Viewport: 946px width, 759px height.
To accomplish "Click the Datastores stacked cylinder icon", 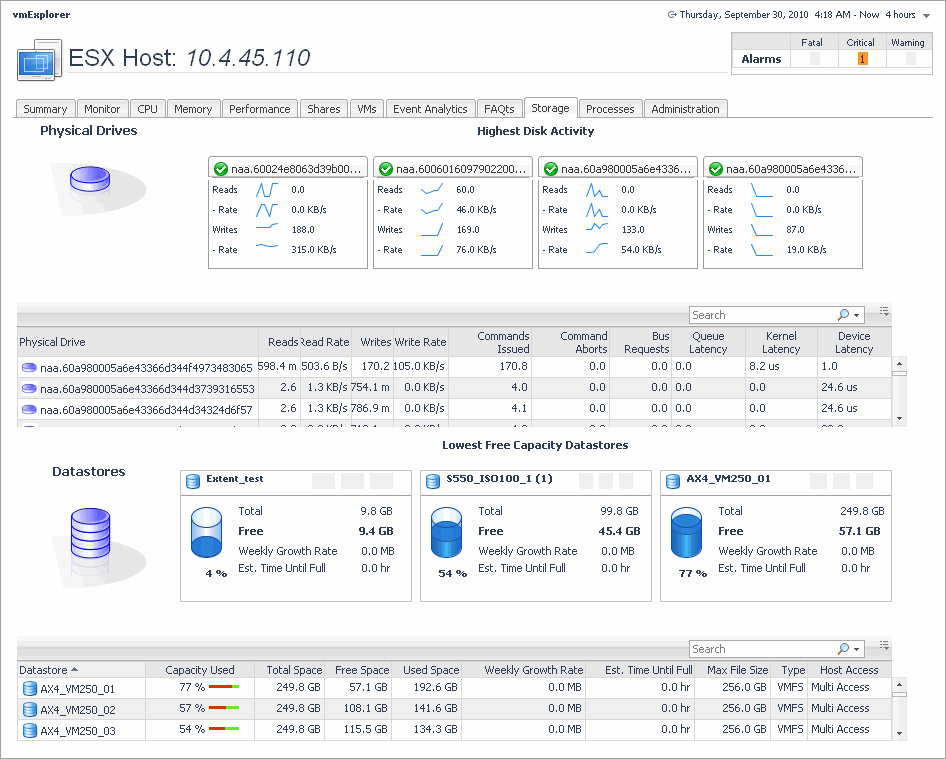I will 88,533.
